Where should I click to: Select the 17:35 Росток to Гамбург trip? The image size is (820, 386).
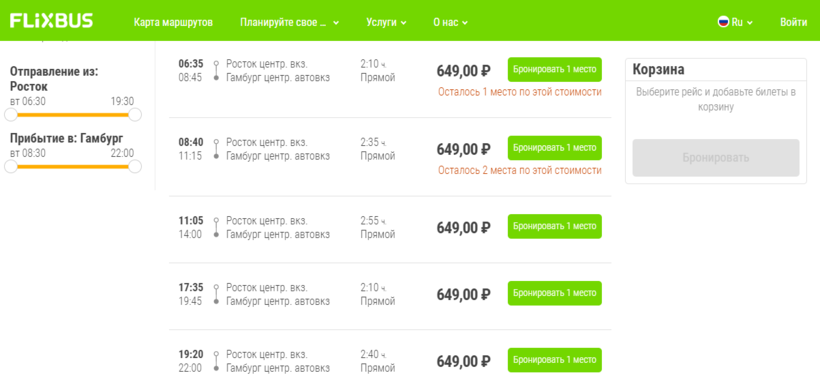pos(390,296)
